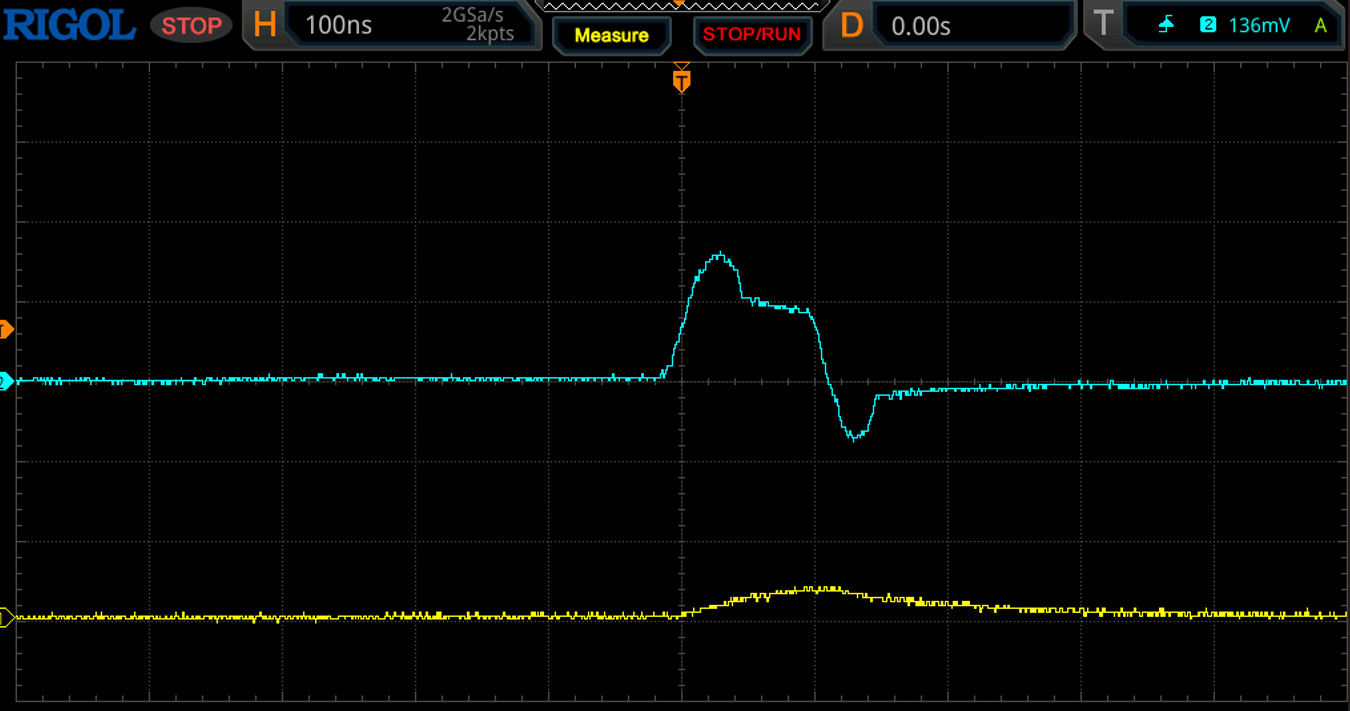Image resolution: width=1350 pixels, height=711 pixels.
Task: Toggle the trigger sweep mode letter A
Action: pyautogui.click(x=1320, y=26)
